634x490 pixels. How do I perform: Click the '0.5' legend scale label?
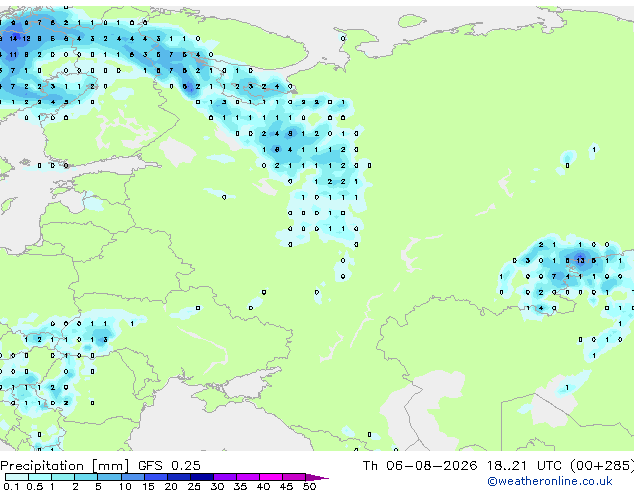[x=35, y=486]
